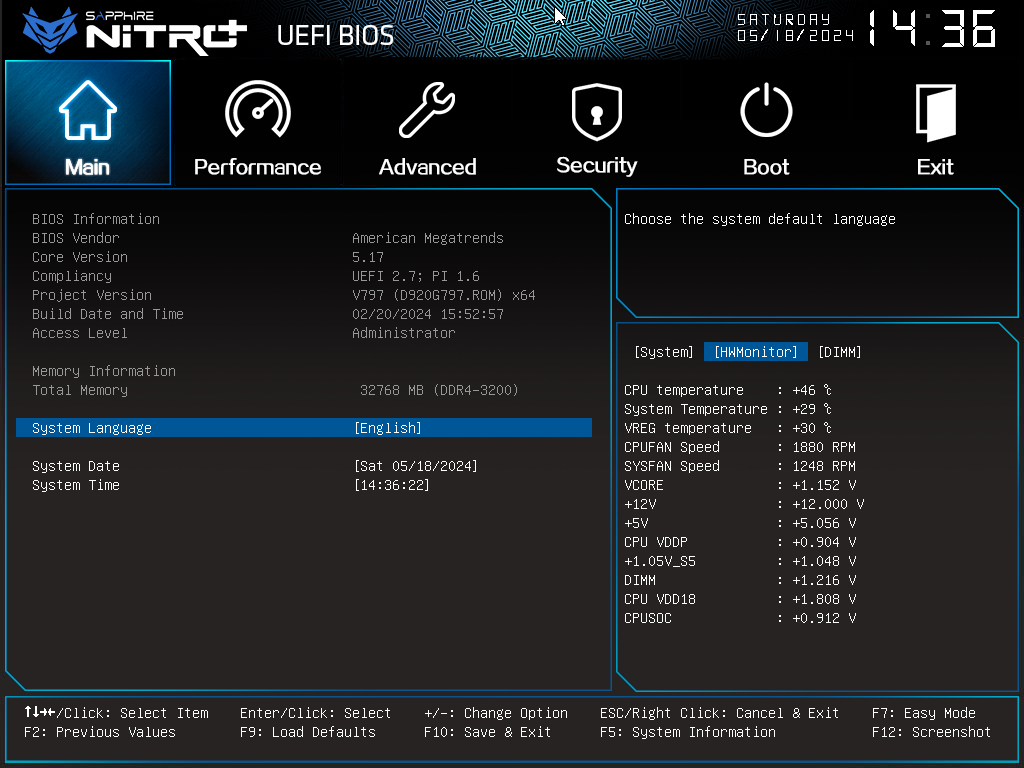
Task: Show the [System] monitor tab
Action: tap(664, 352)
